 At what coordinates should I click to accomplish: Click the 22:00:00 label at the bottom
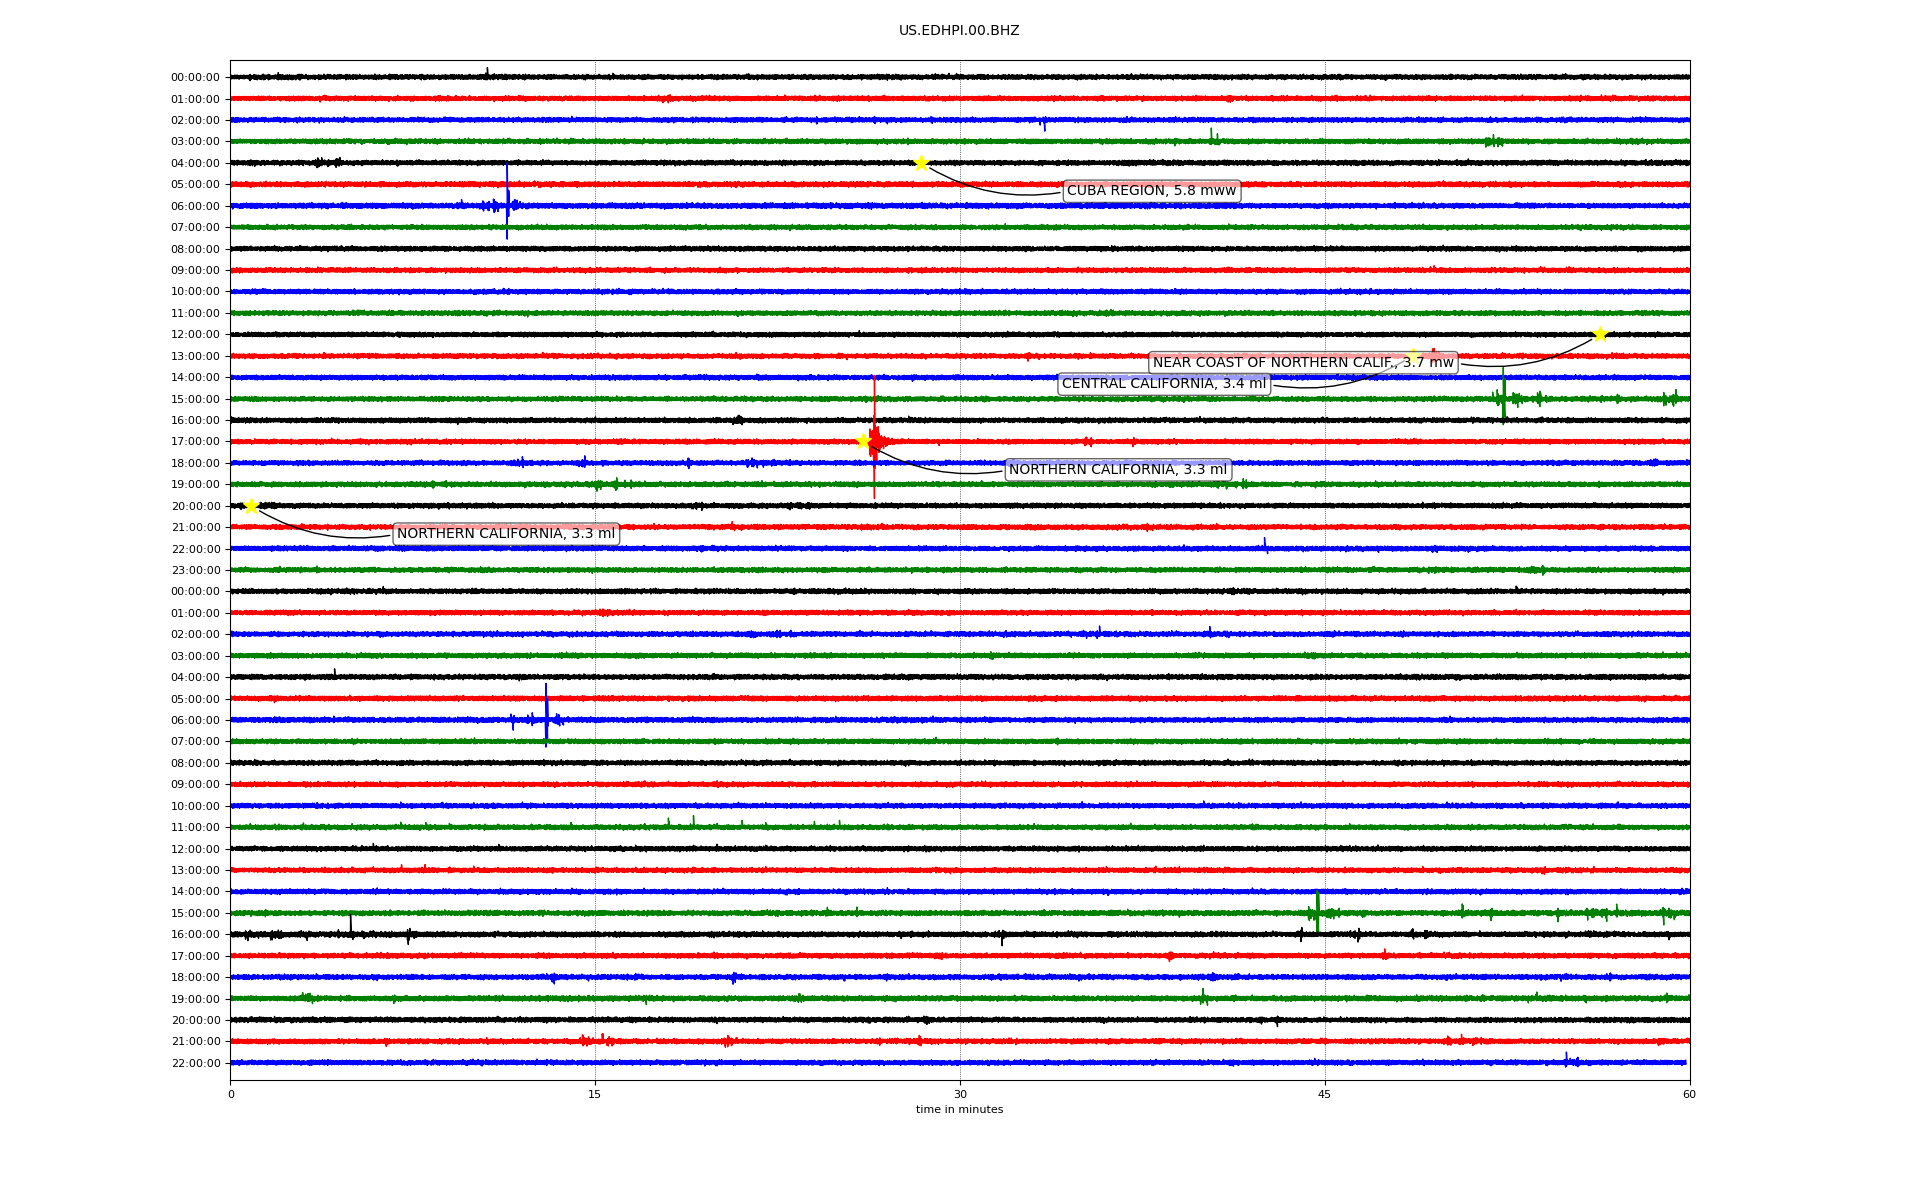click(x=195, y=1063)
